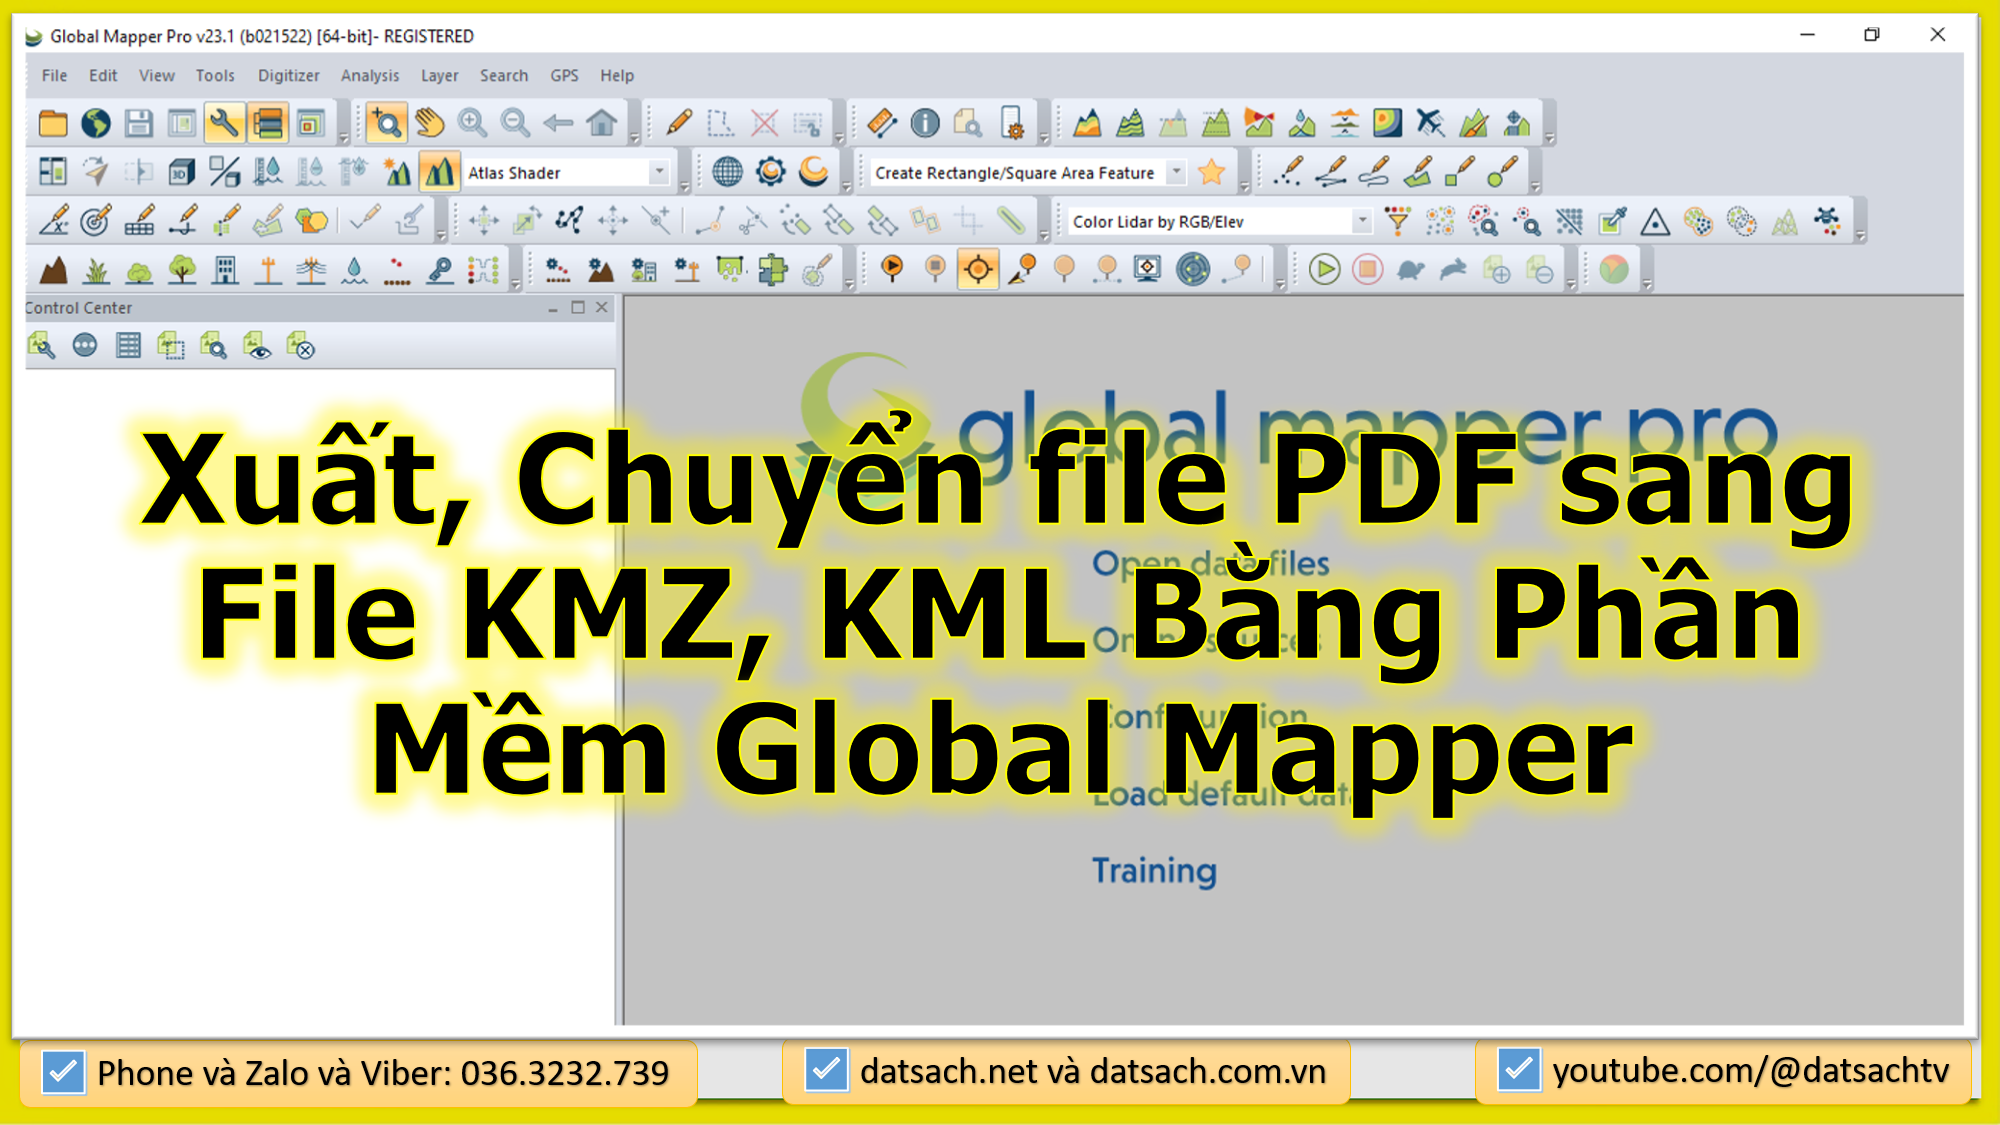This screenshot has height=1125, width=2000.
Task: Select the Zoom tool magnifier in the toolbar
Action: pyautogui.click(x=385, y=123)
